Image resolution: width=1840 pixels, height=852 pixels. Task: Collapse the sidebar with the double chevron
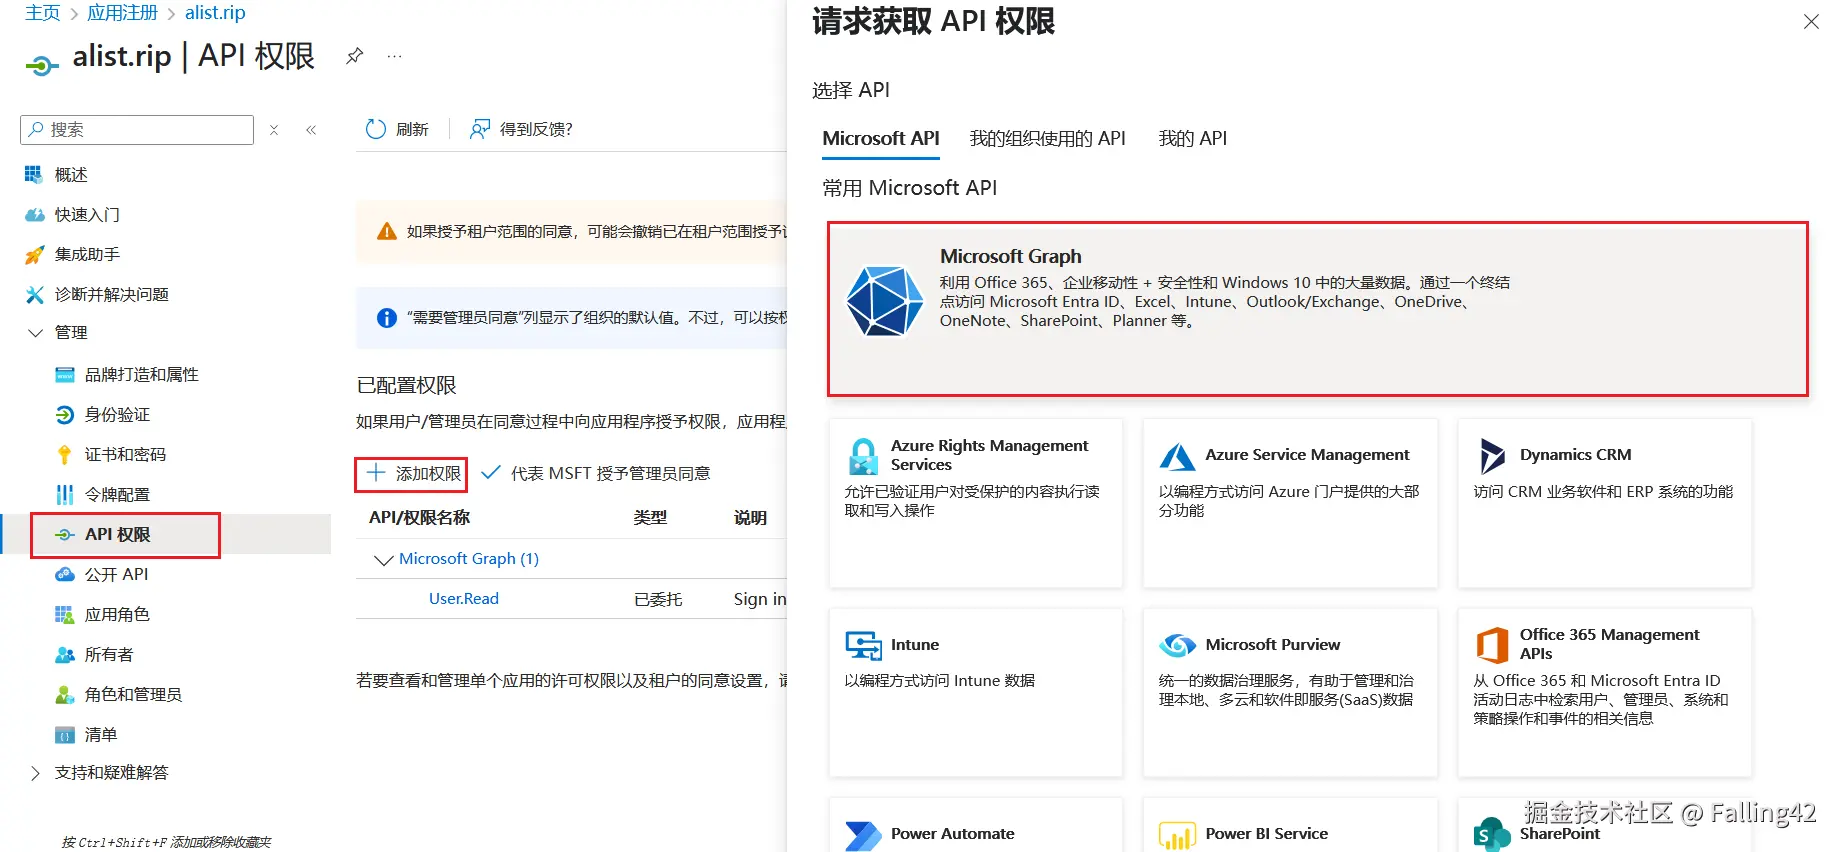pos(311,130)
